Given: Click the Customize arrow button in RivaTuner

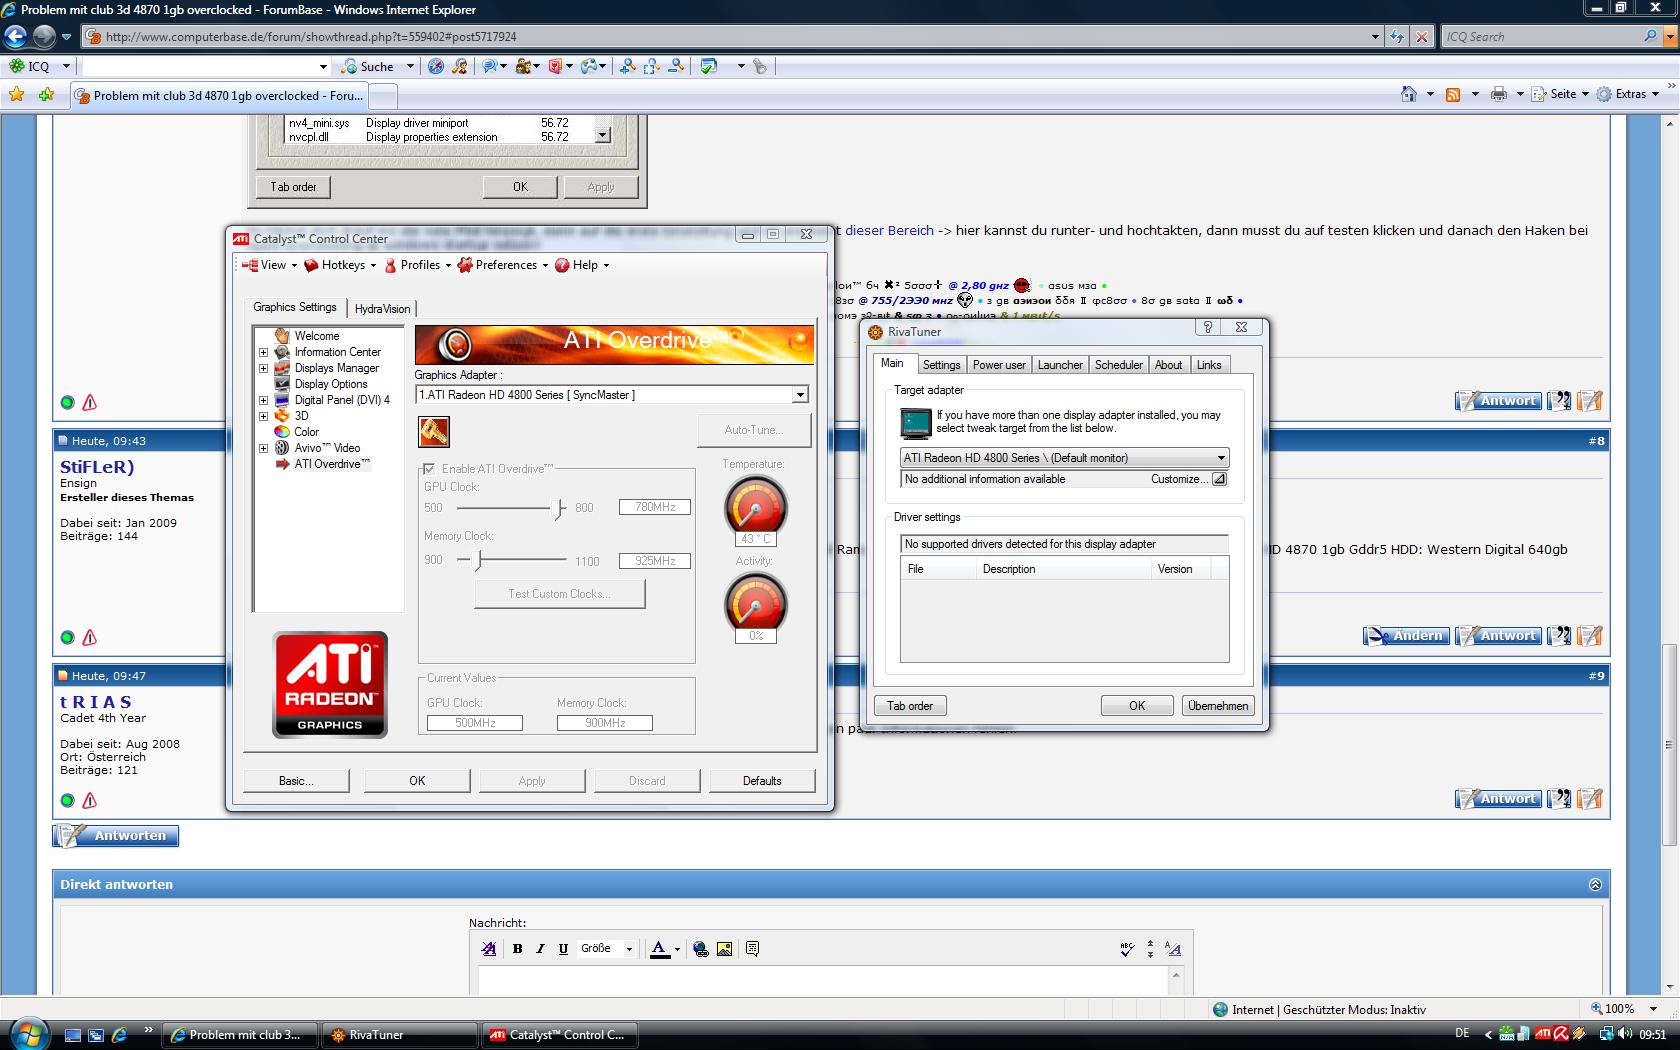Looking at the screenshot, I should click(x=1219, y=479).
